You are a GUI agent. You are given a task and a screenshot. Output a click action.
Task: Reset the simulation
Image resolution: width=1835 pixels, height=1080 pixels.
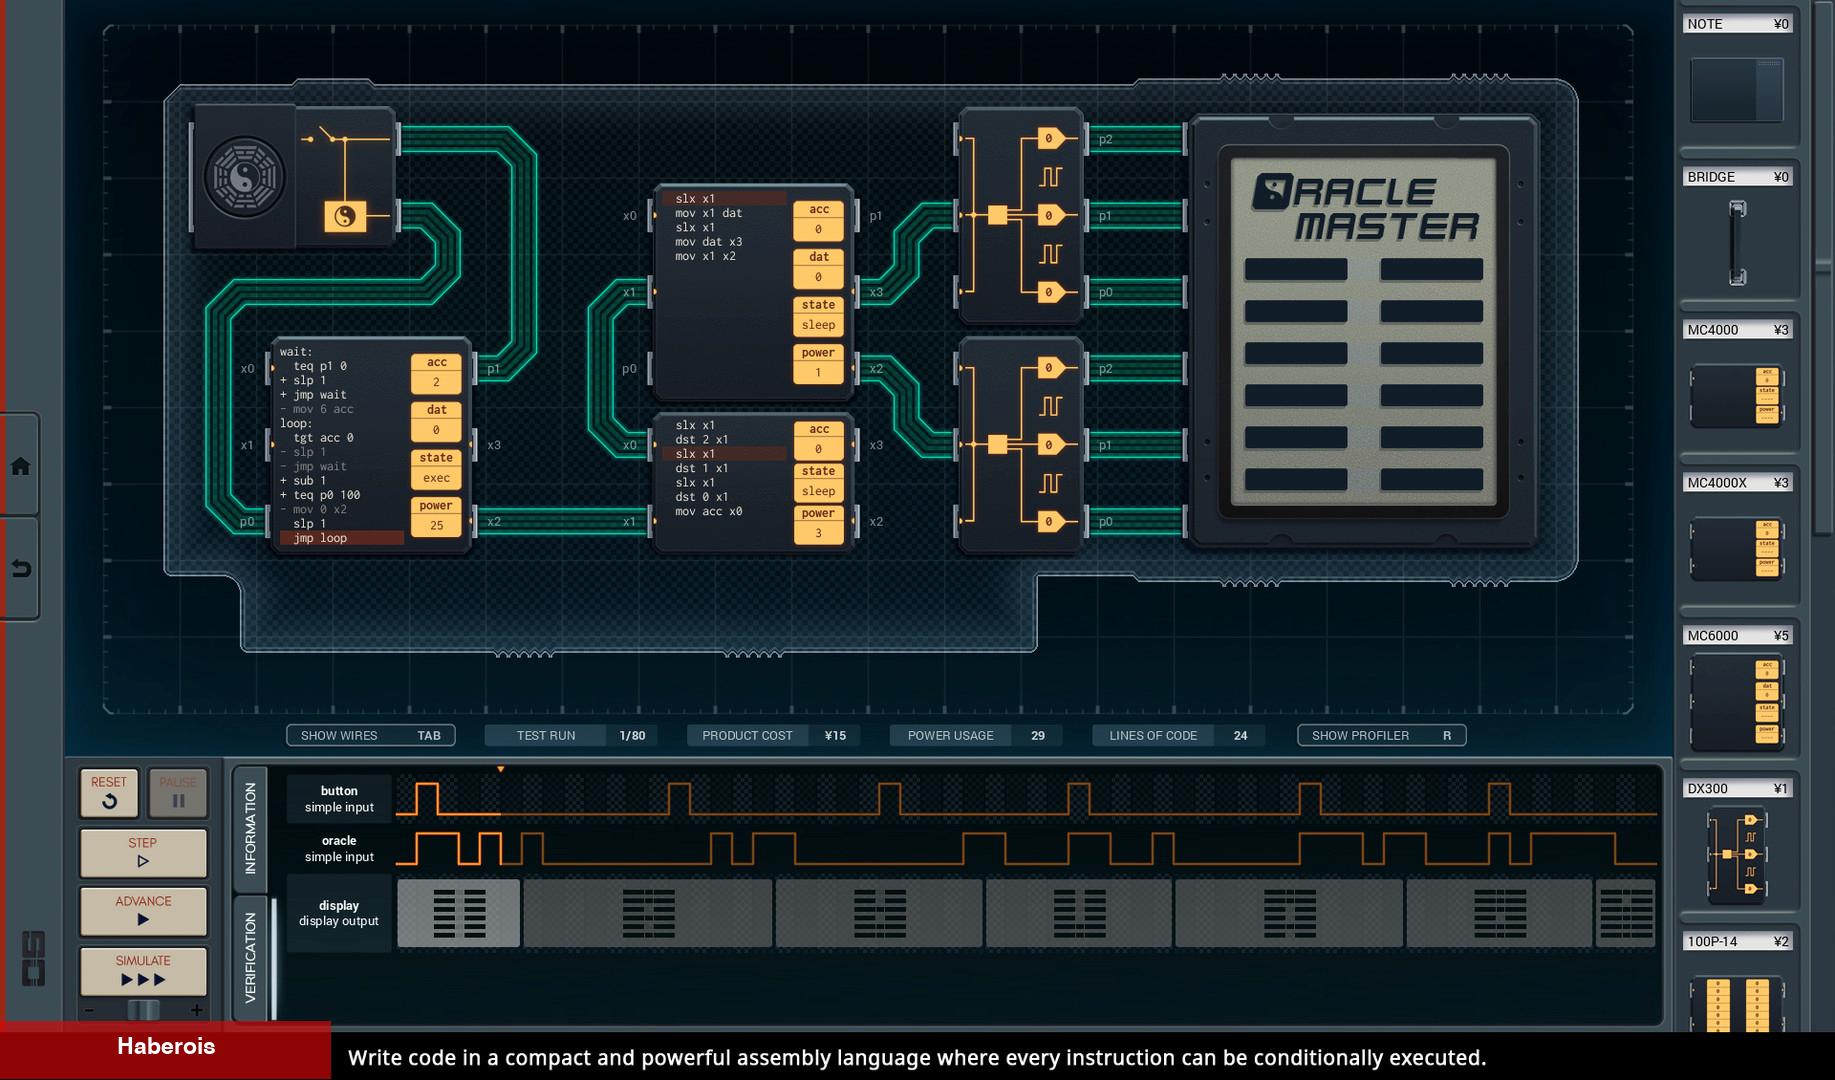[x=109, y=792]
